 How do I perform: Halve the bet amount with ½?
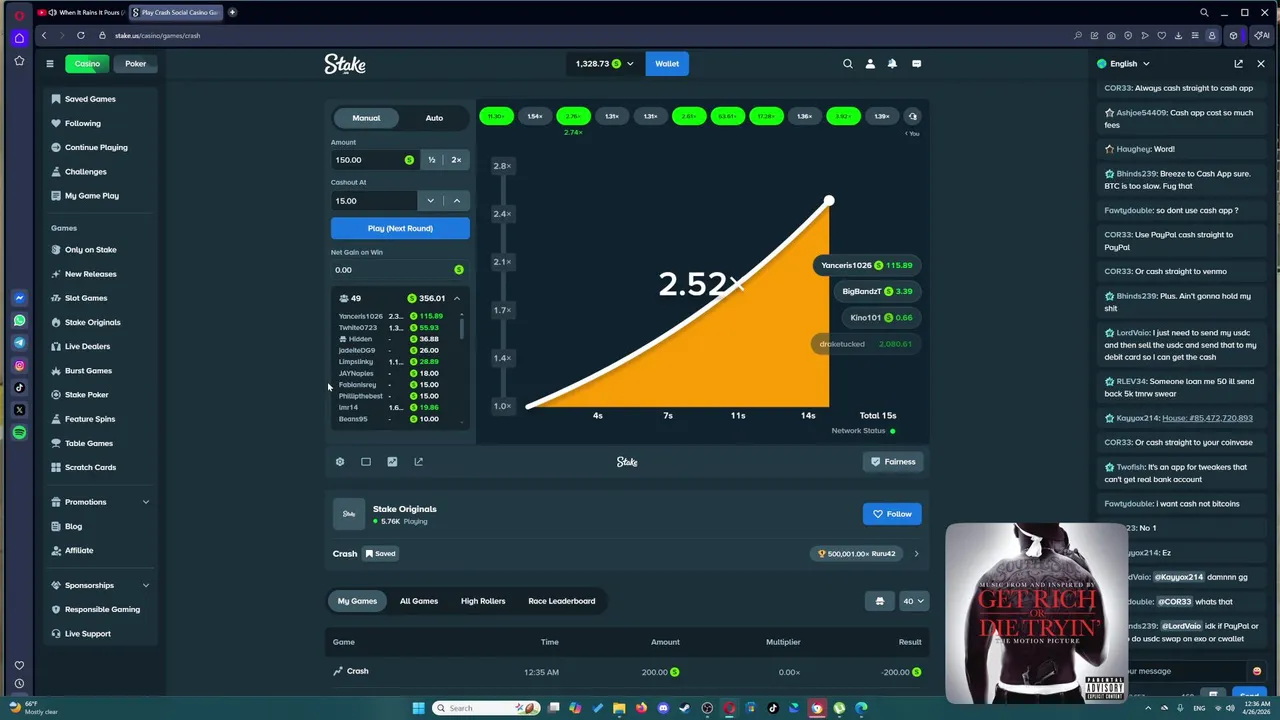coord(432,160)
